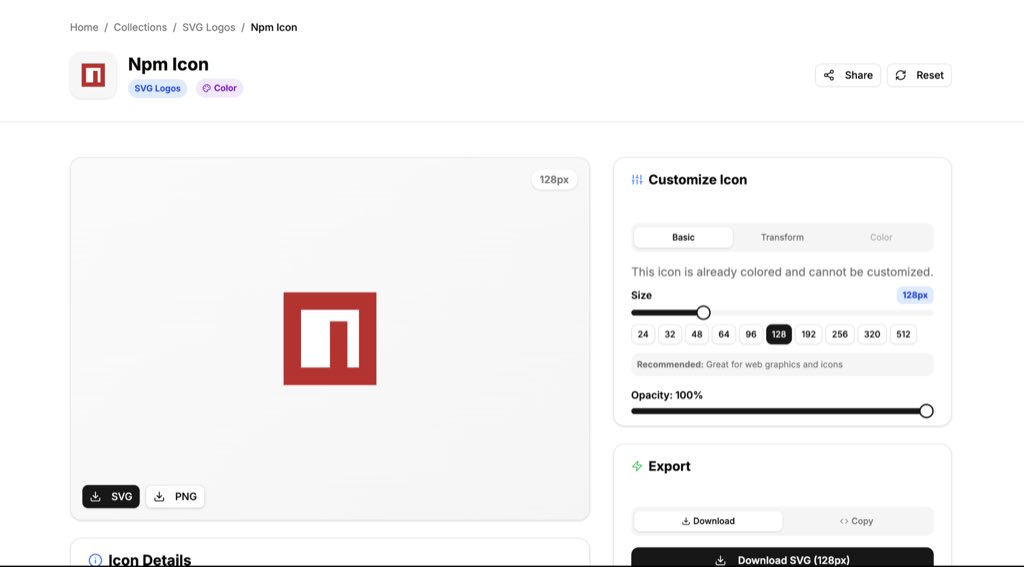Viewport: 1024px width, 567px height.
Task: Click the SVG Logos tag badge
Action: pyautogui.click(x=157, y=88)
